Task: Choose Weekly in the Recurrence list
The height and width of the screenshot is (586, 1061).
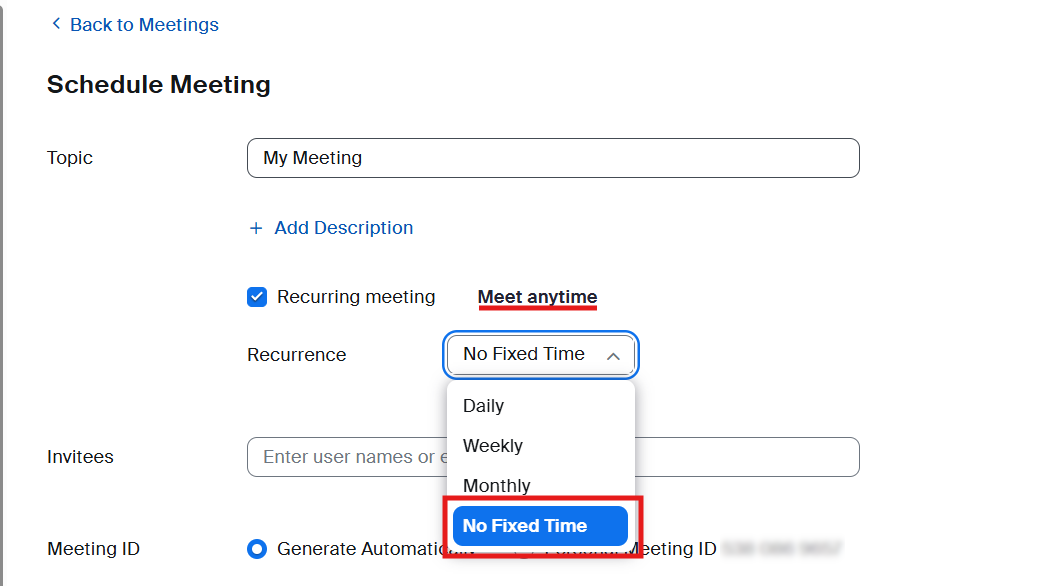Action: pos(493,446)
